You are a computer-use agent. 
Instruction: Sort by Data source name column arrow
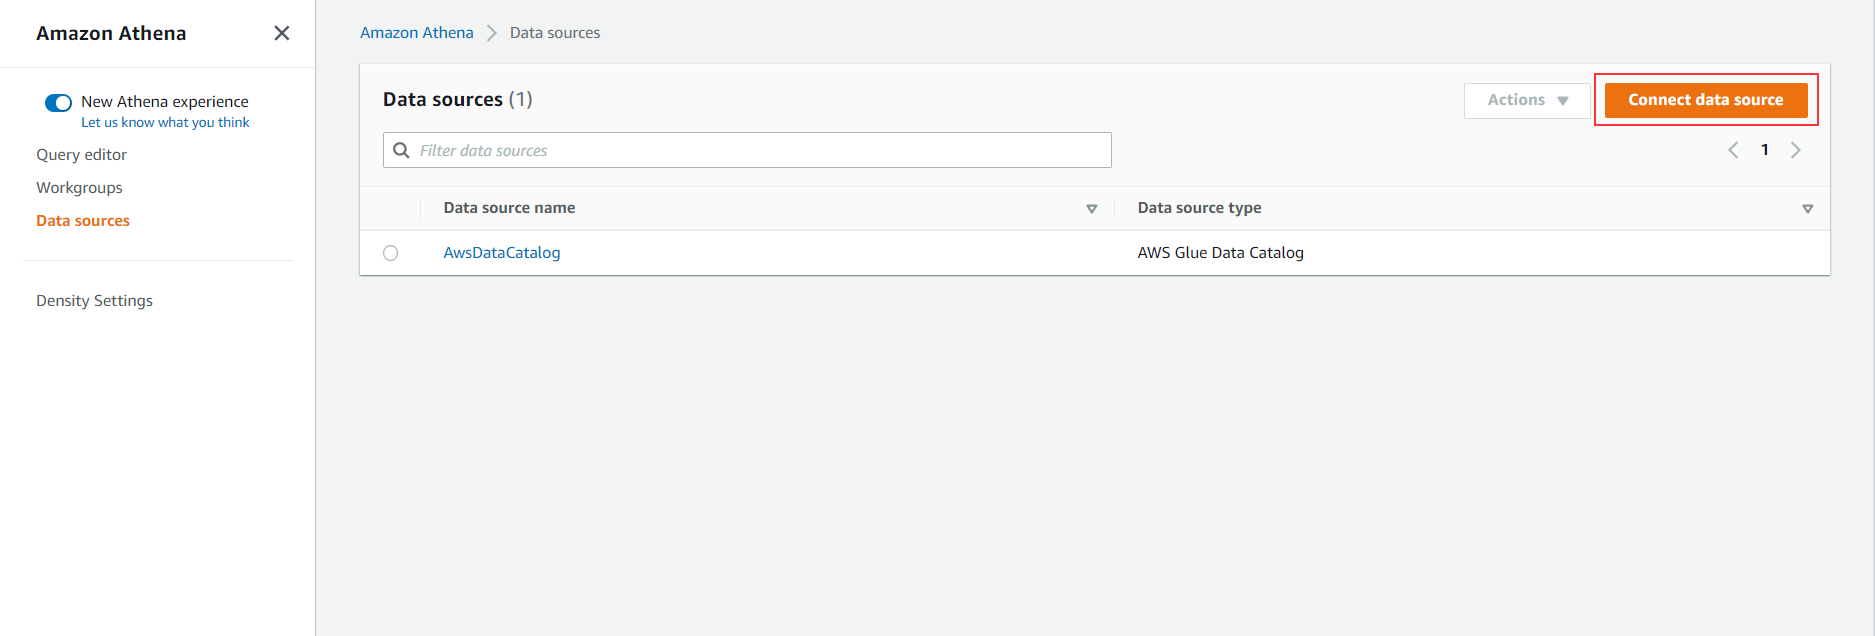coord(1092,209)
